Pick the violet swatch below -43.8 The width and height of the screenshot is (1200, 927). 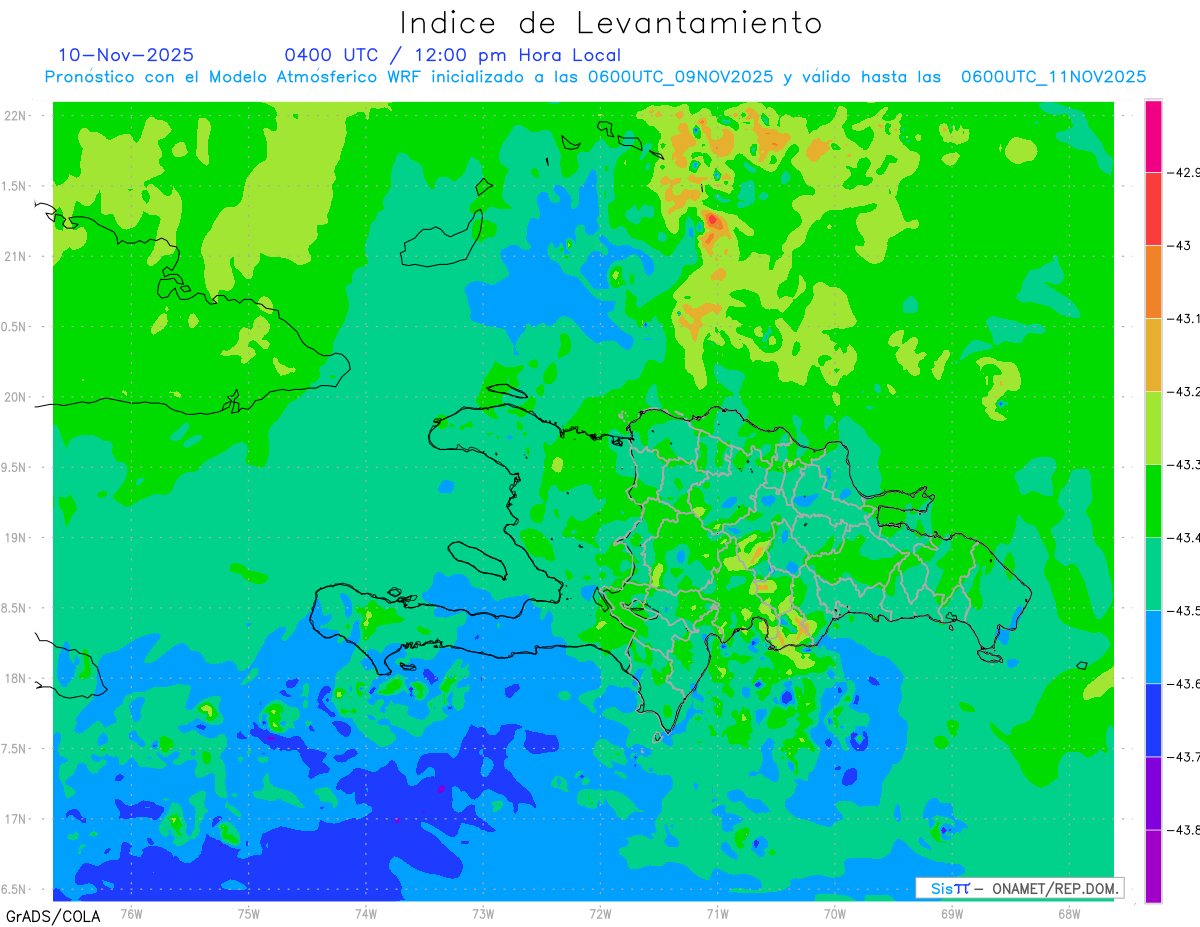point(1153,866)
